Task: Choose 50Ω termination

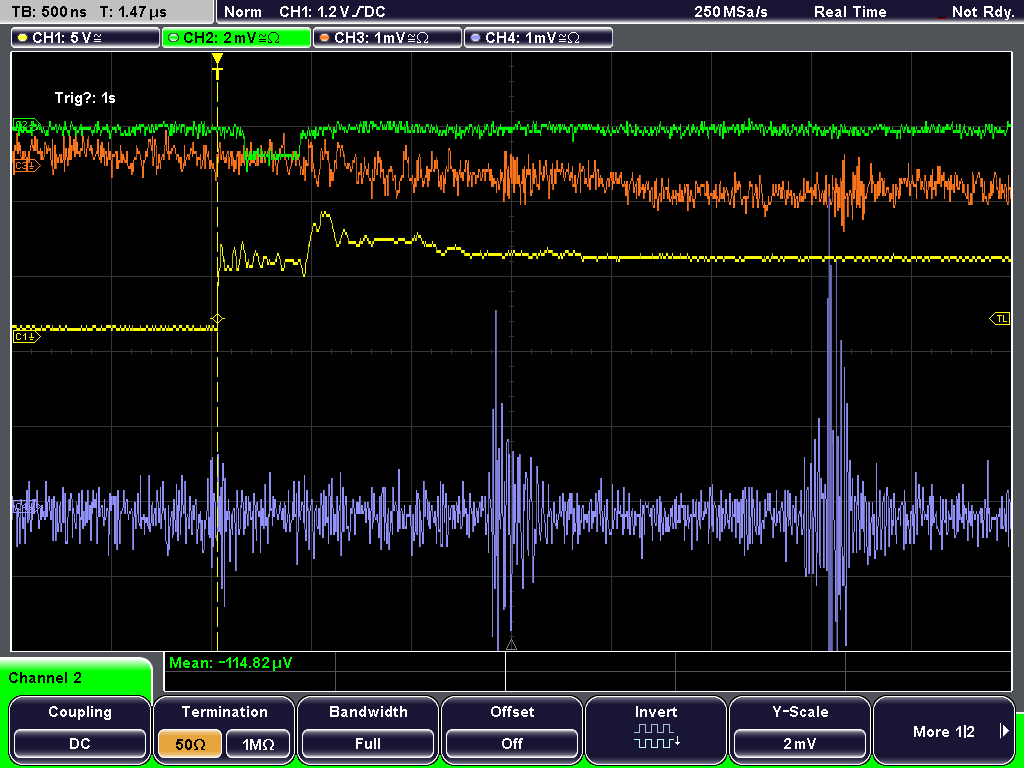Action: click(x=189, y=744)
